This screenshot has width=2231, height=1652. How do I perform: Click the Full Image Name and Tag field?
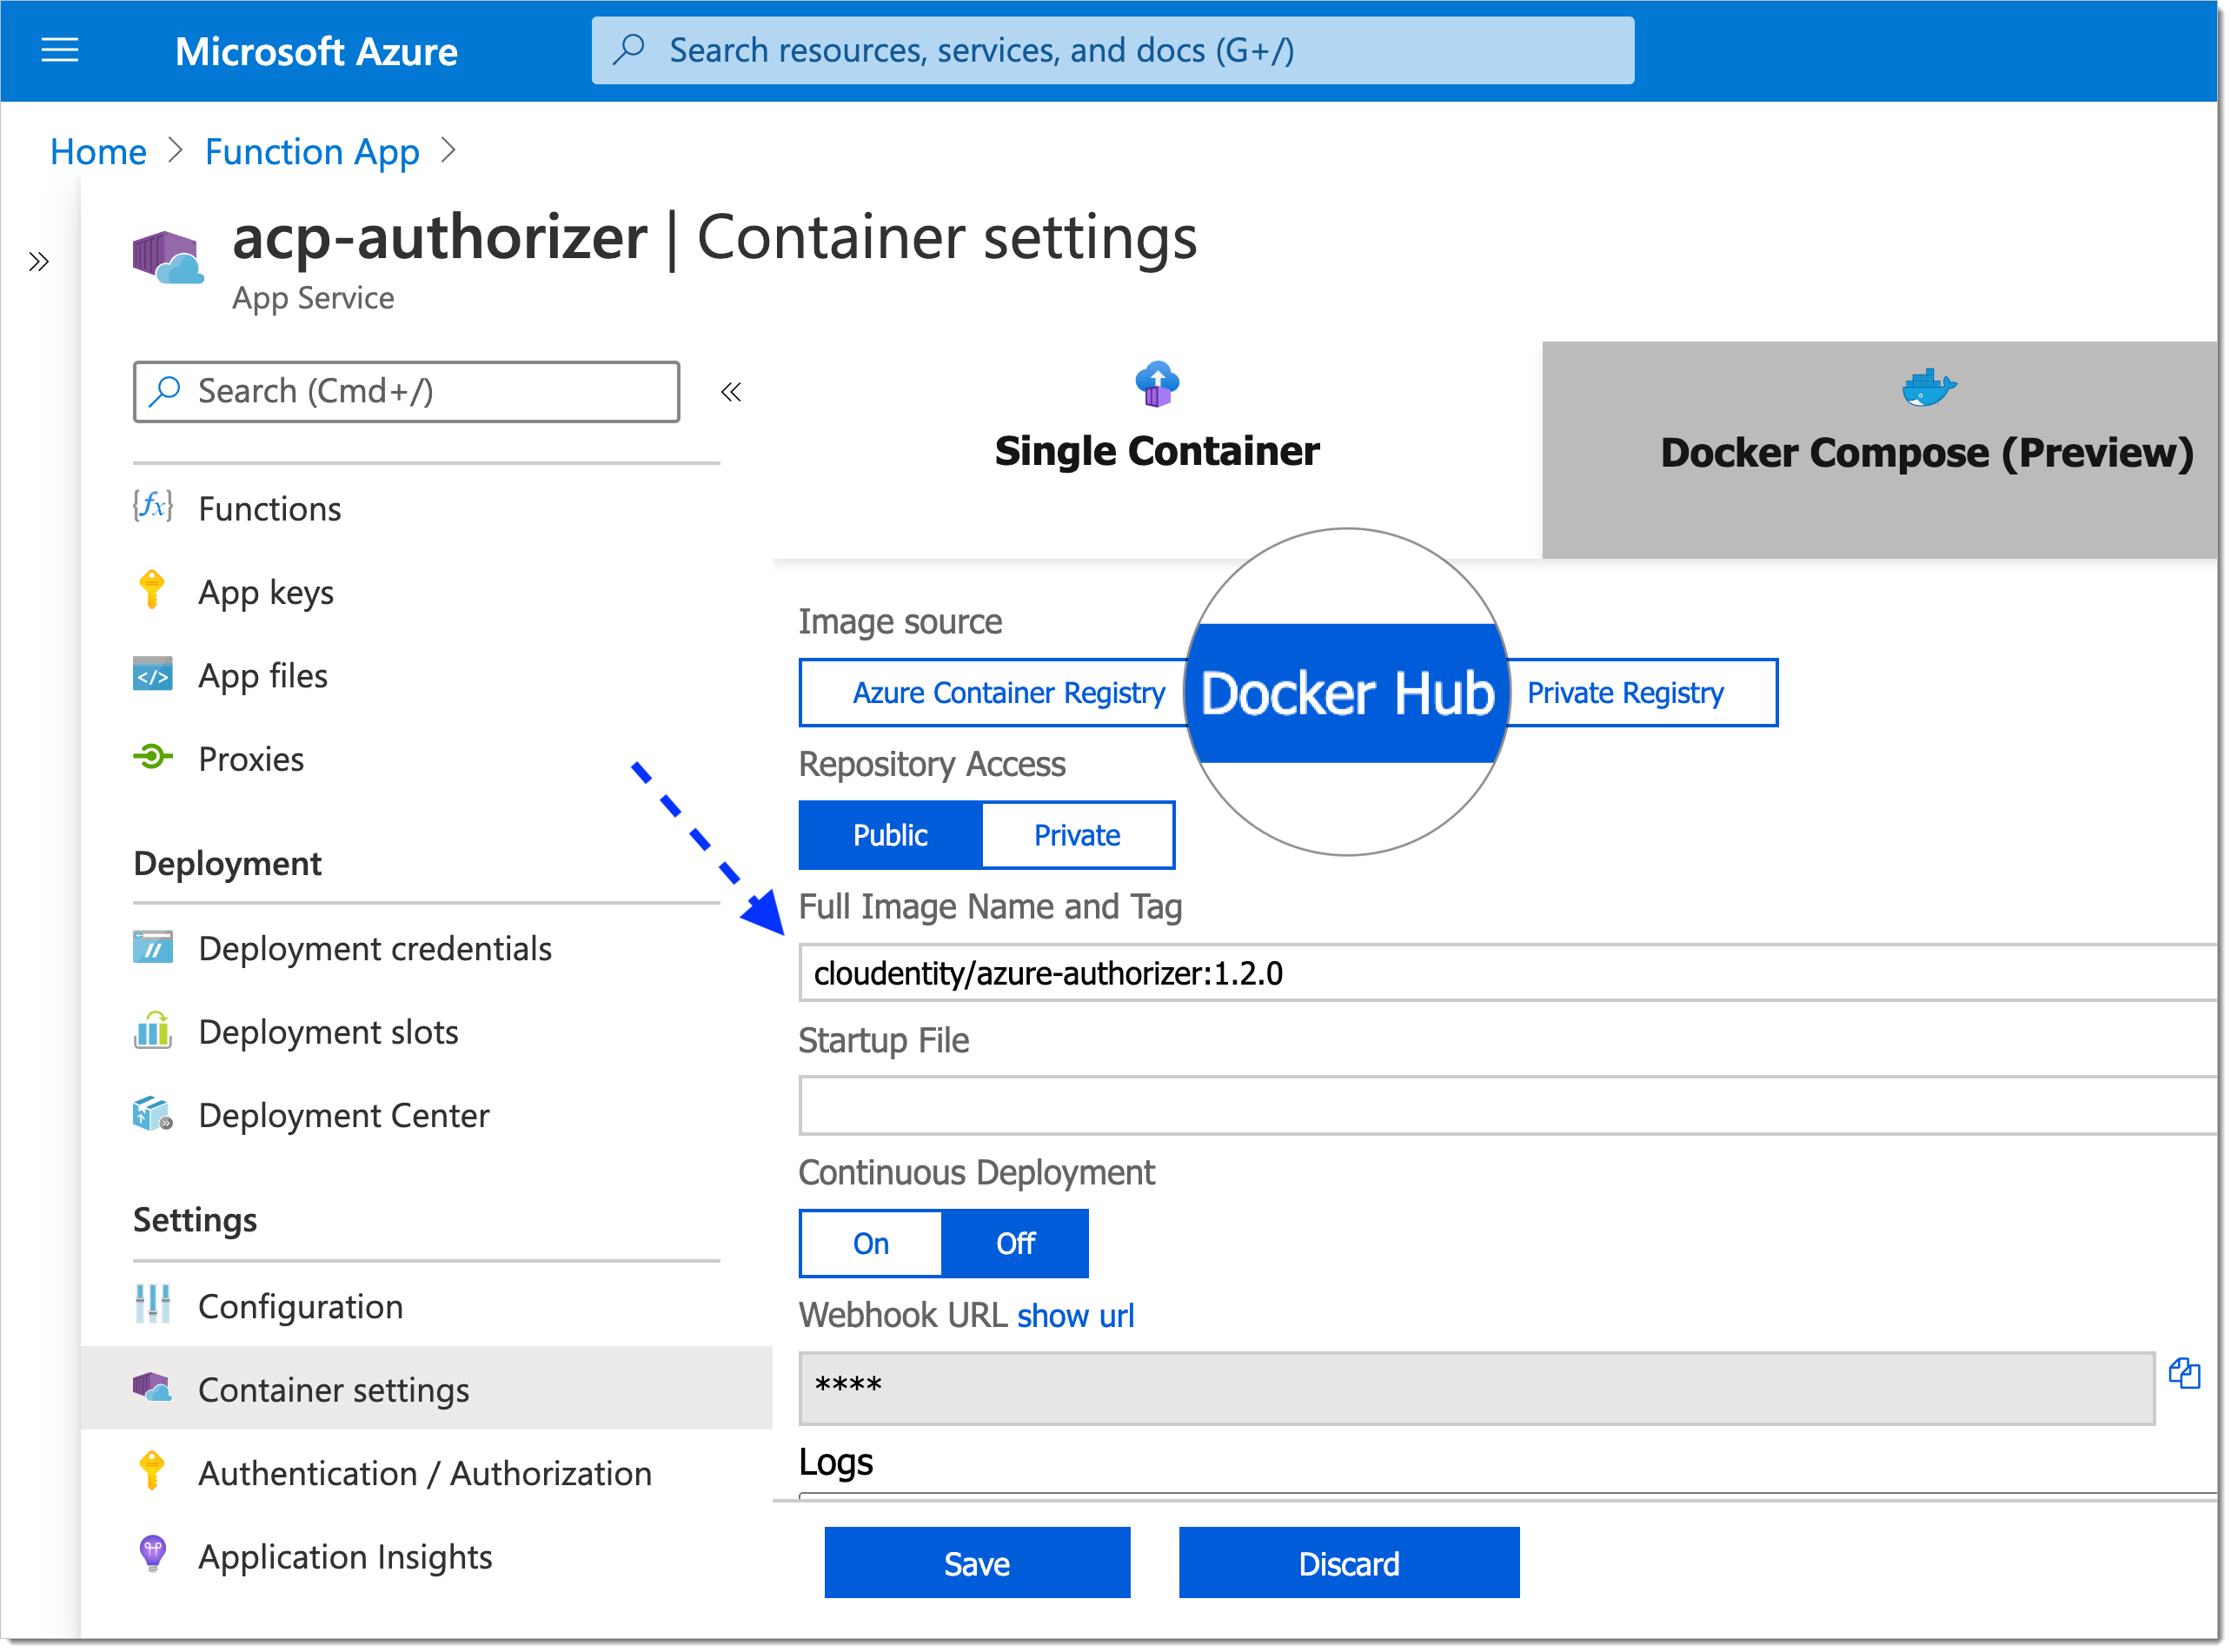tap(1508, 972)
